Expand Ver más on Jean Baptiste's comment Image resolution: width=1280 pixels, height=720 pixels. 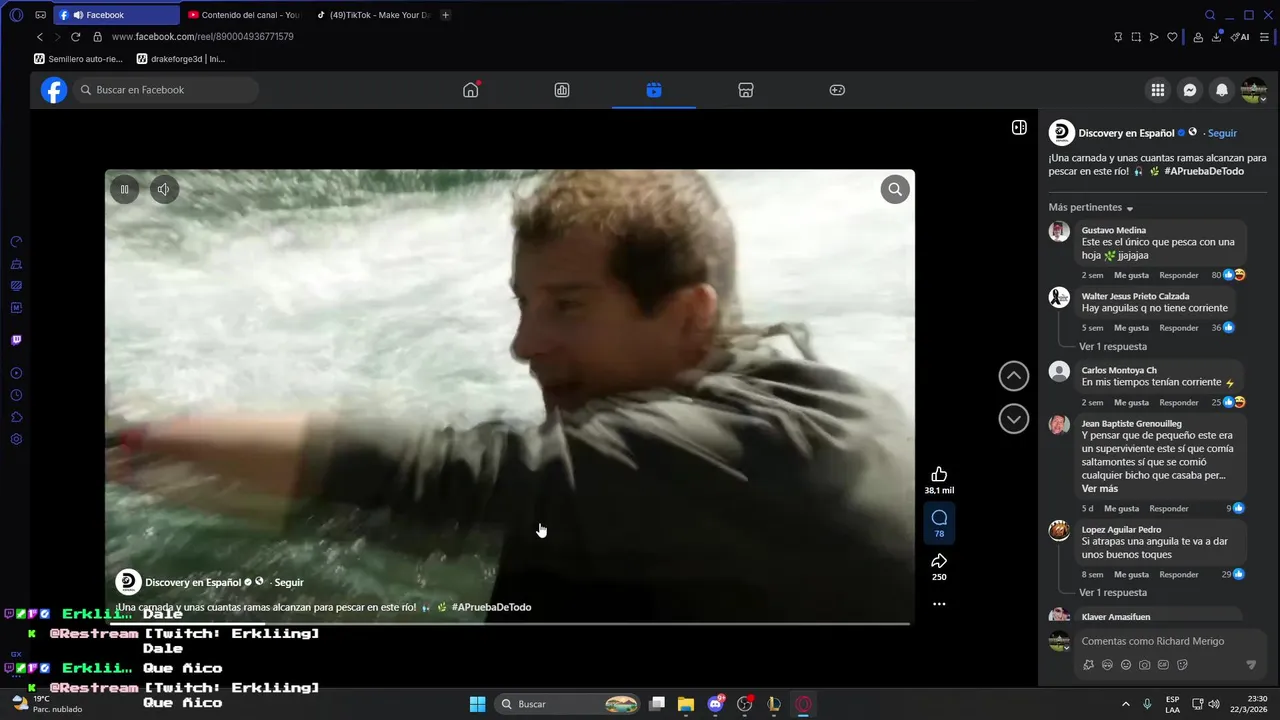pyautogui.click(x=1100, y=489)
